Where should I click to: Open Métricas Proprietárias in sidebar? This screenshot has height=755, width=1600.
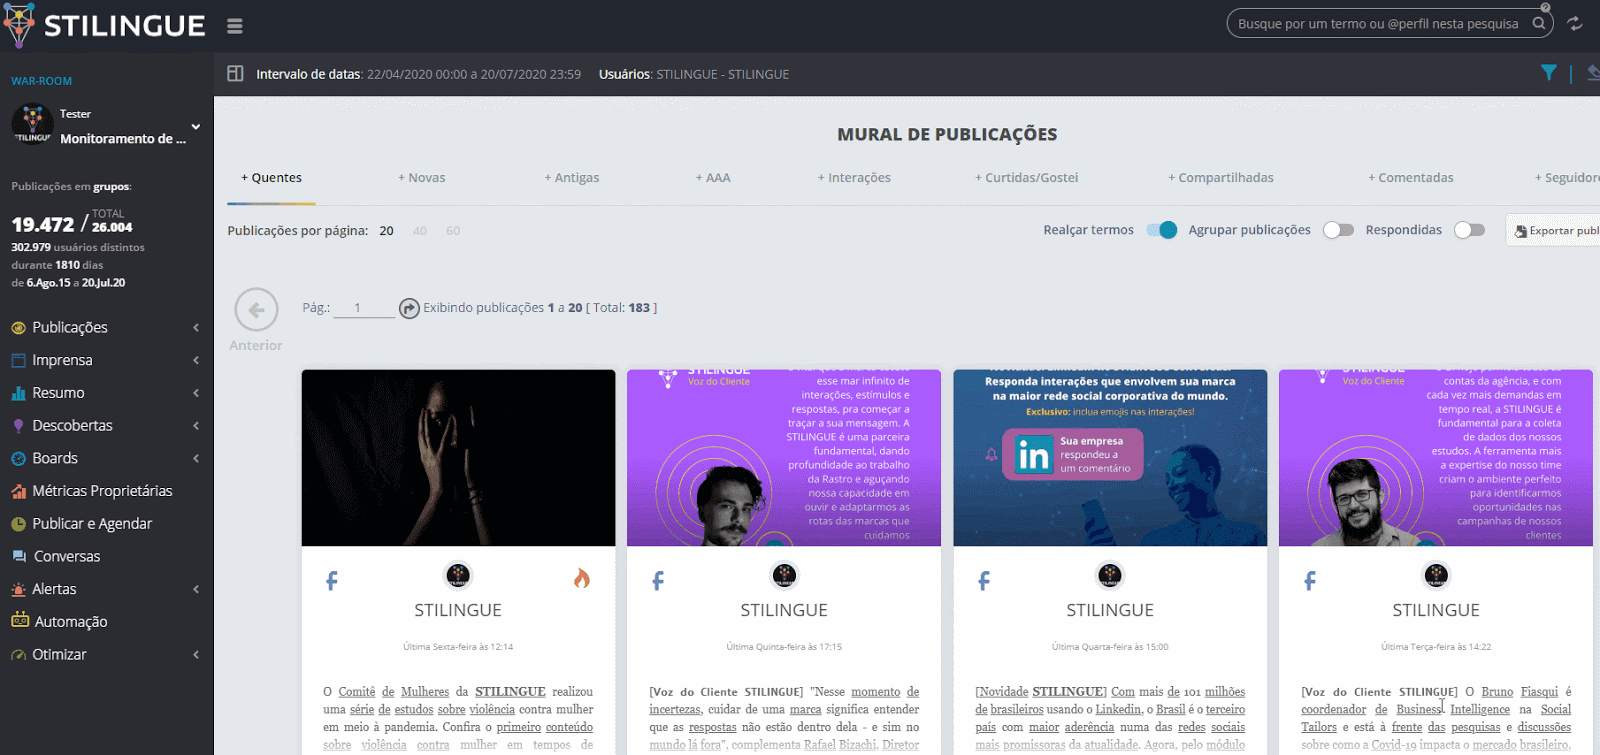(x=102, y=491)
